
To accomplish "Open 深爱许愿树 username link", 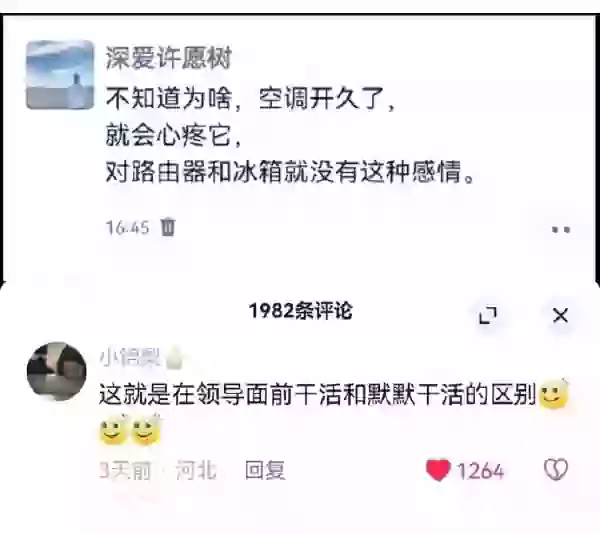I will tap(169, 58).
